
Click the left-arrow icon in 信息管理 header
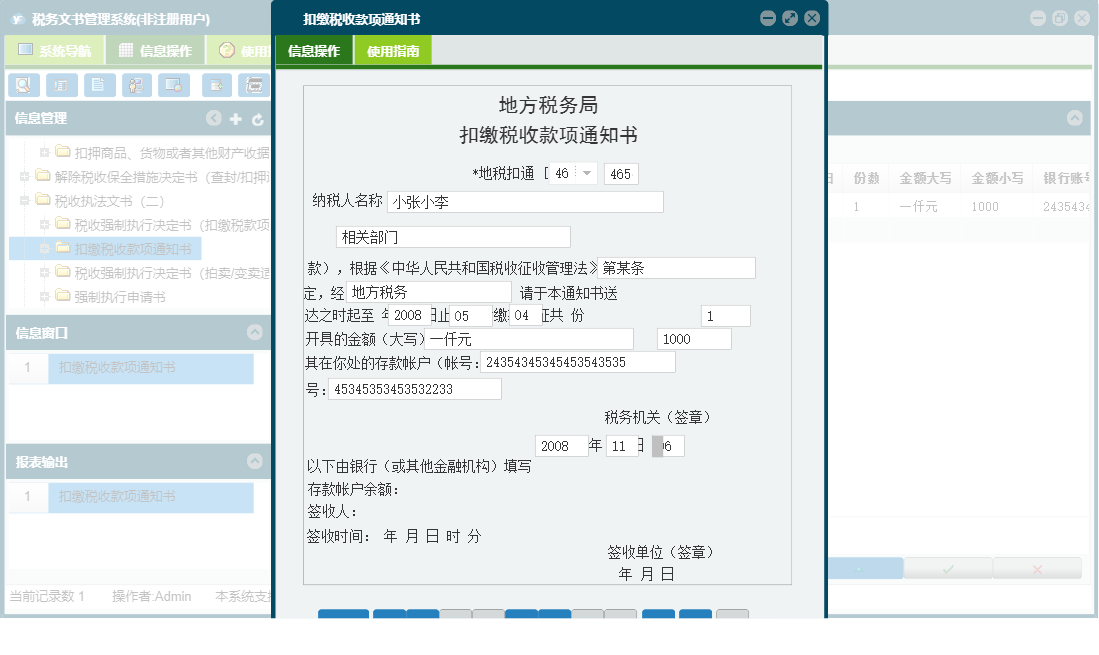(214, 118)
